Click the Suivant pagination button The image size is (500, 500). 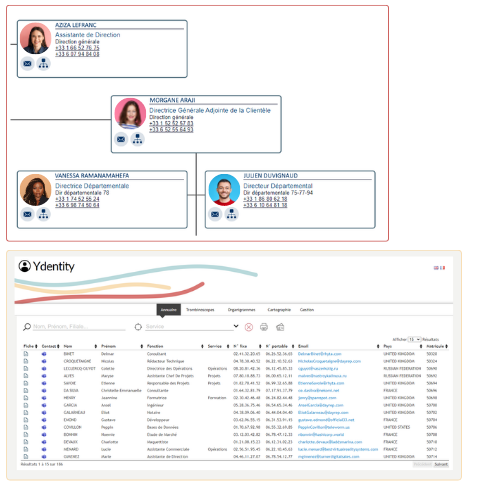point(441,464)
